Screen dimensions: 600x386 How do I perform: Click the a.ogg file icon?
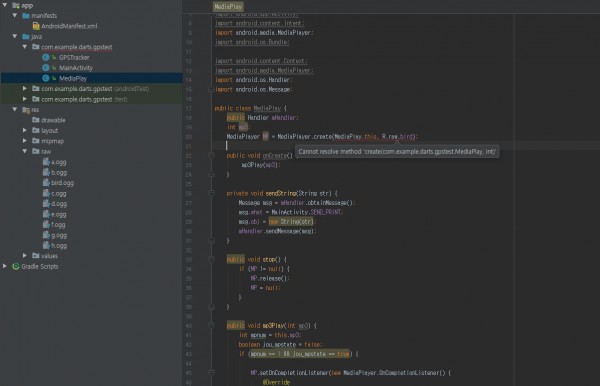click(x=46, y=161)
